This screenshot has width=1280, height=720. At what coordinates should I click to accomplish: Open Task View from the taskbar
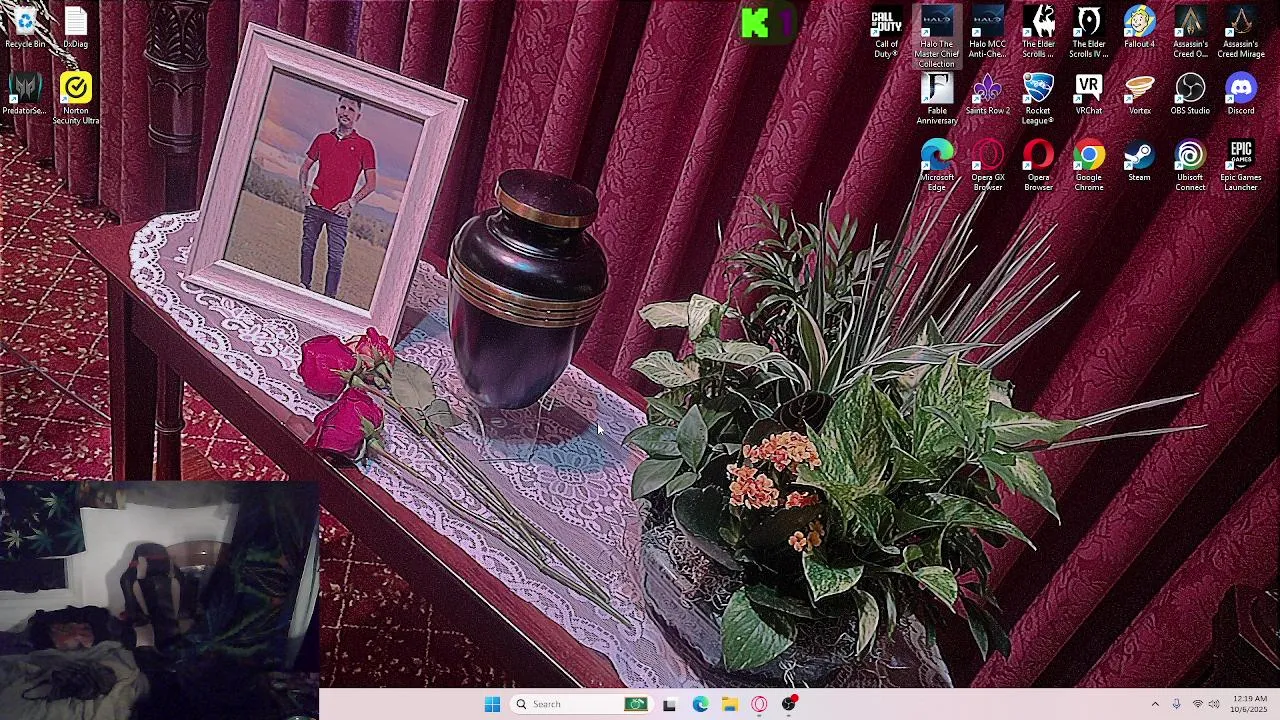click(669, 704)
